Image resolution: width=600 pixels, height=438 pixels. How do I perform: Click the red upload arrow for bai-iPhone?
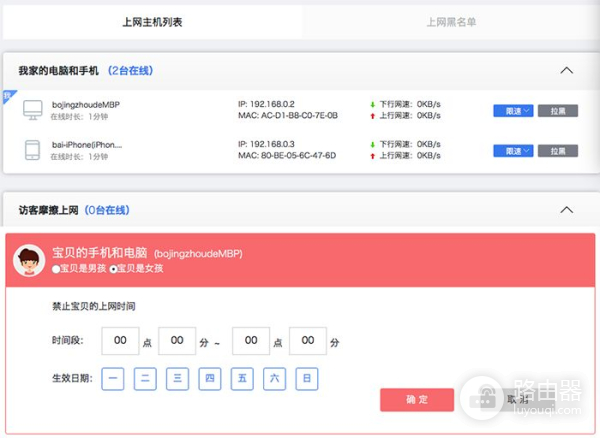pos(373,156)
